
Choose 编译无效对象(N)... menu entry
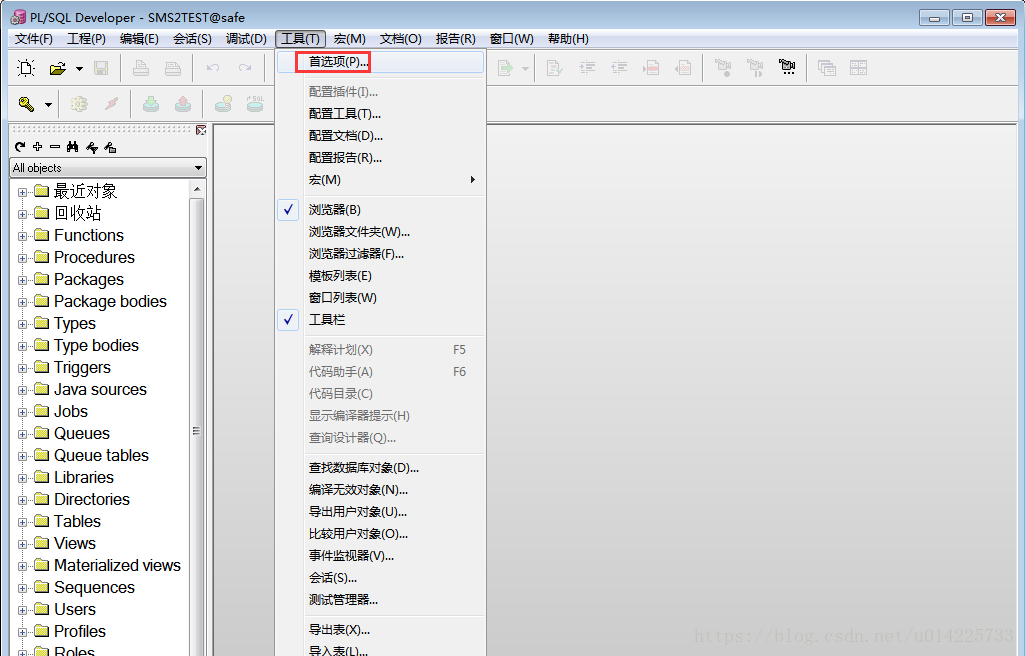point(380,490)
